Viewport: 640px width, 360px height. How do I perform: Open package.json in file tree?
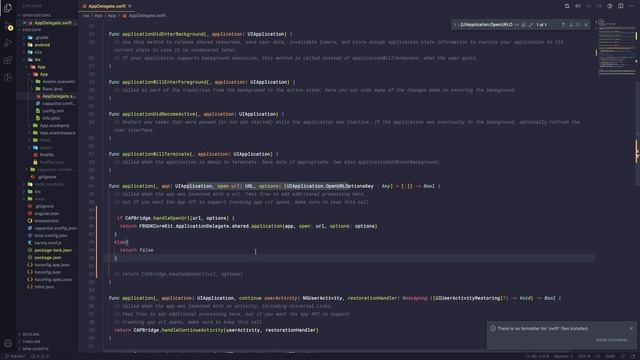(48, 258)
